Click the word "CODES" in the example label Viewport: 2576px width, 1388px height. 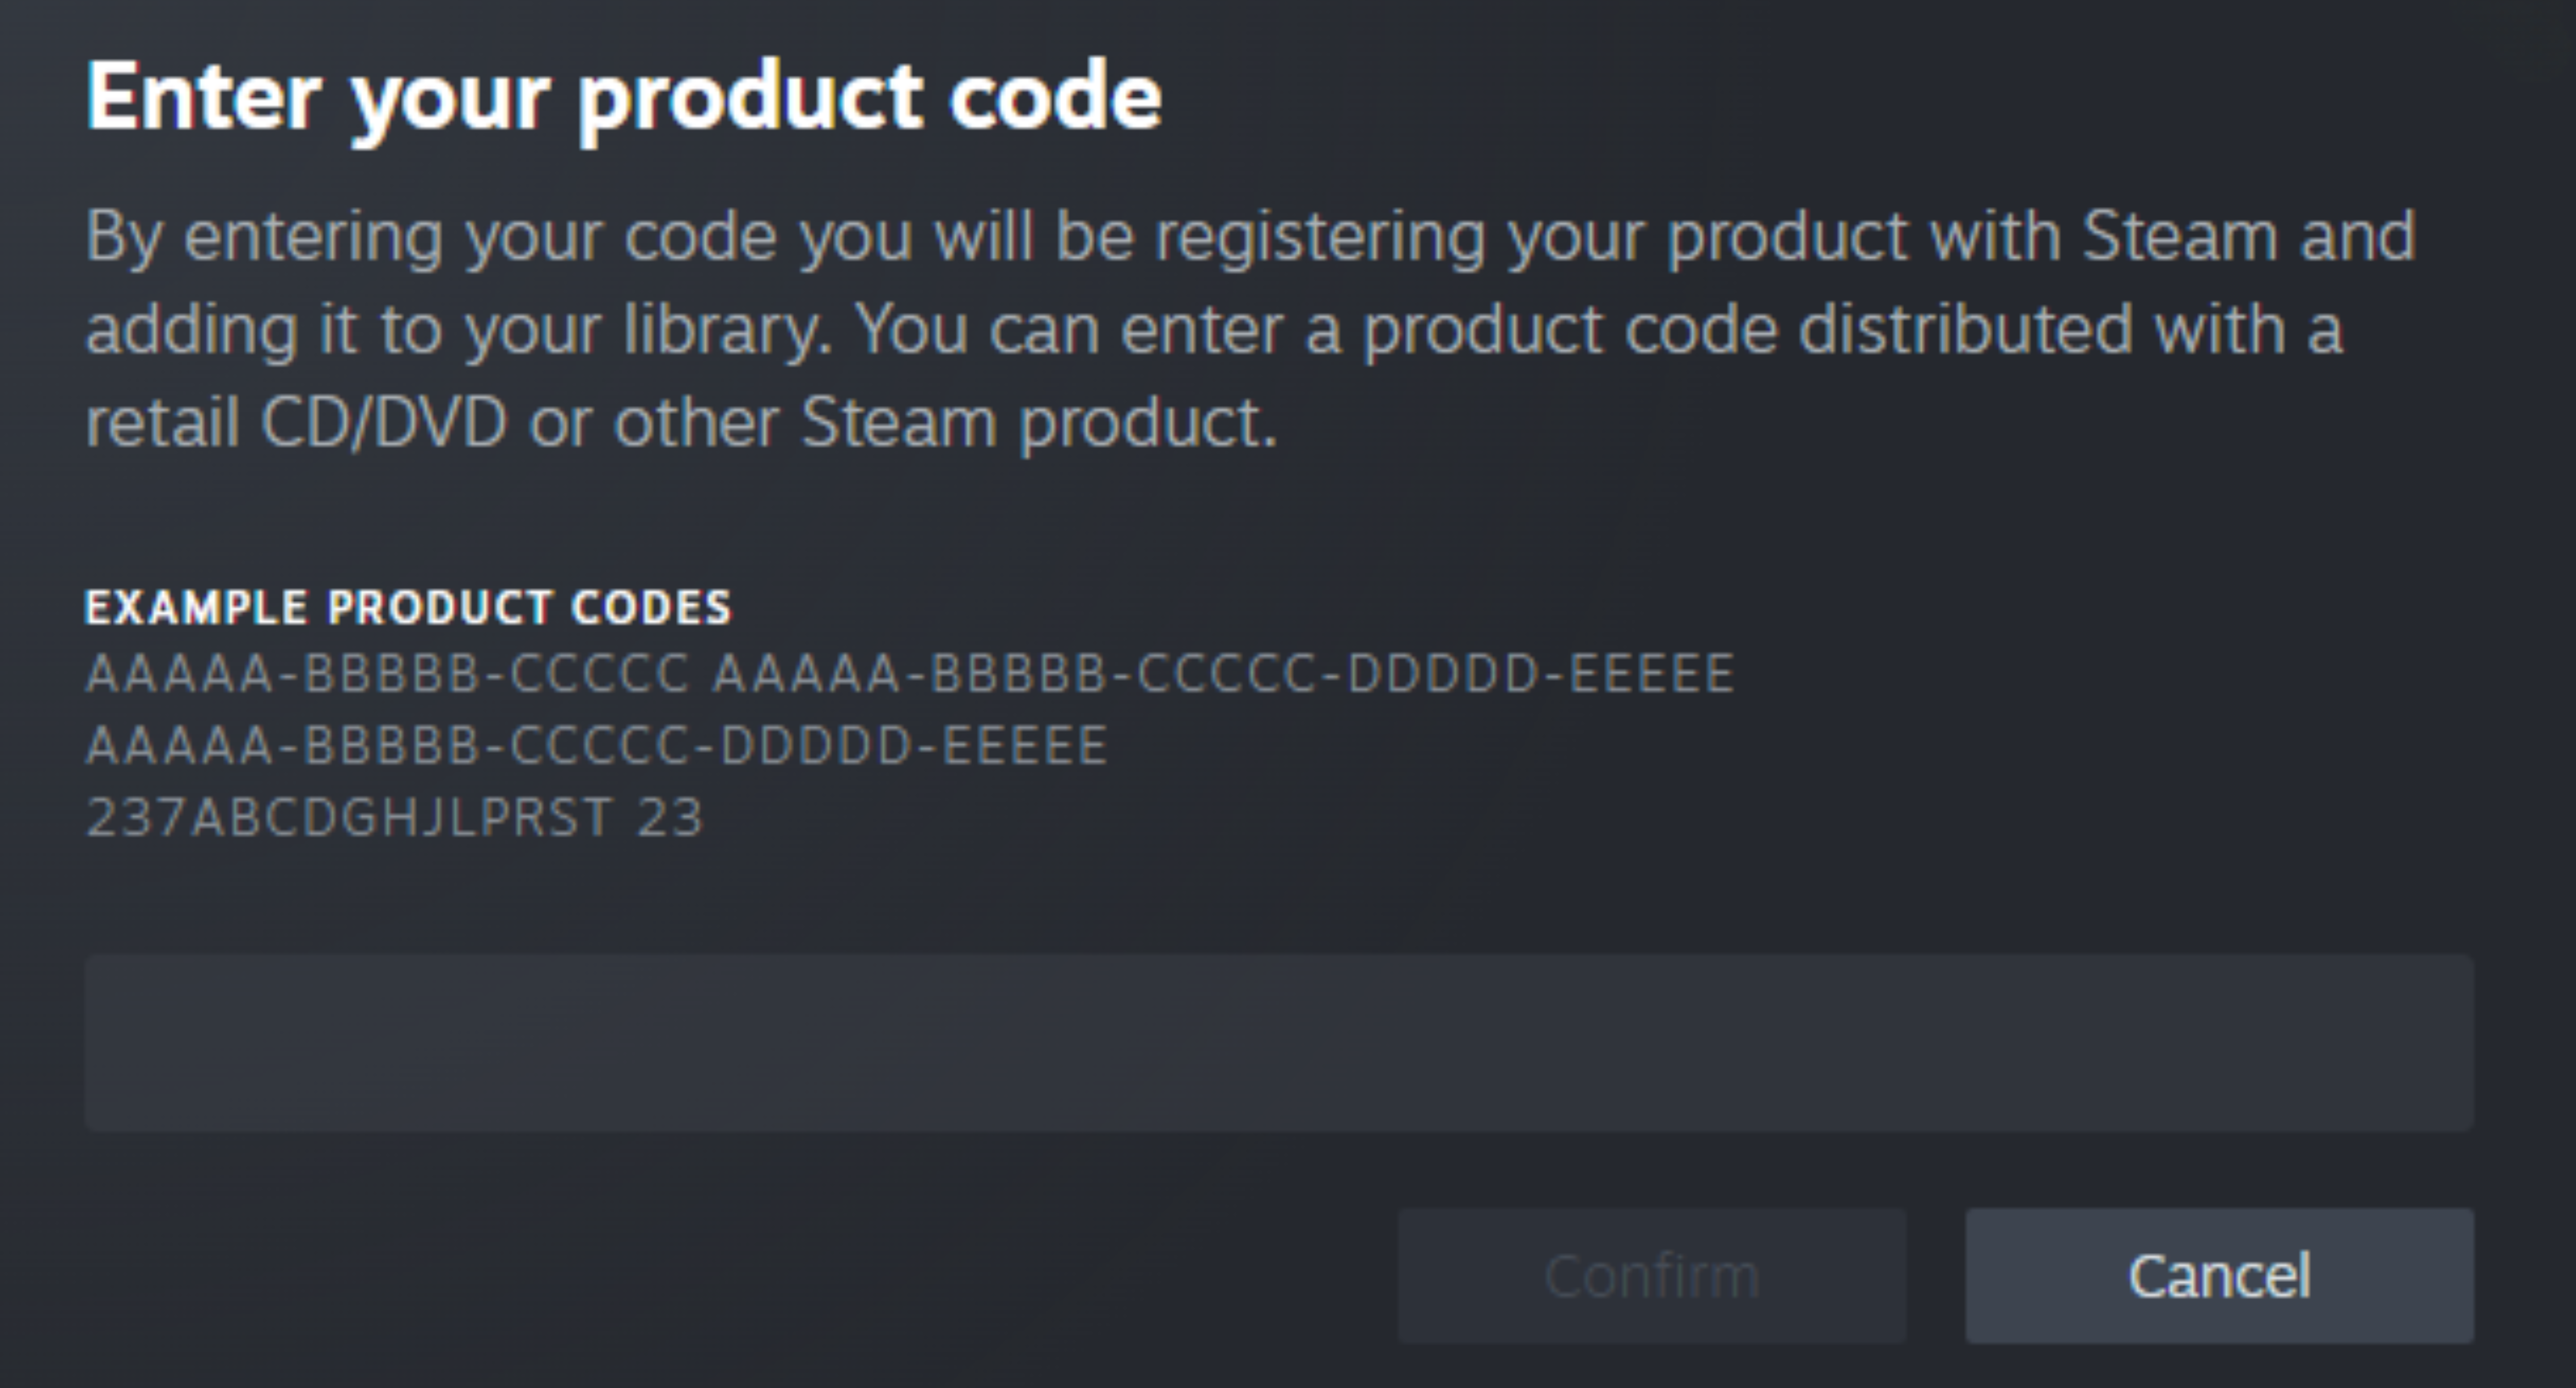(x=651, y=607)
